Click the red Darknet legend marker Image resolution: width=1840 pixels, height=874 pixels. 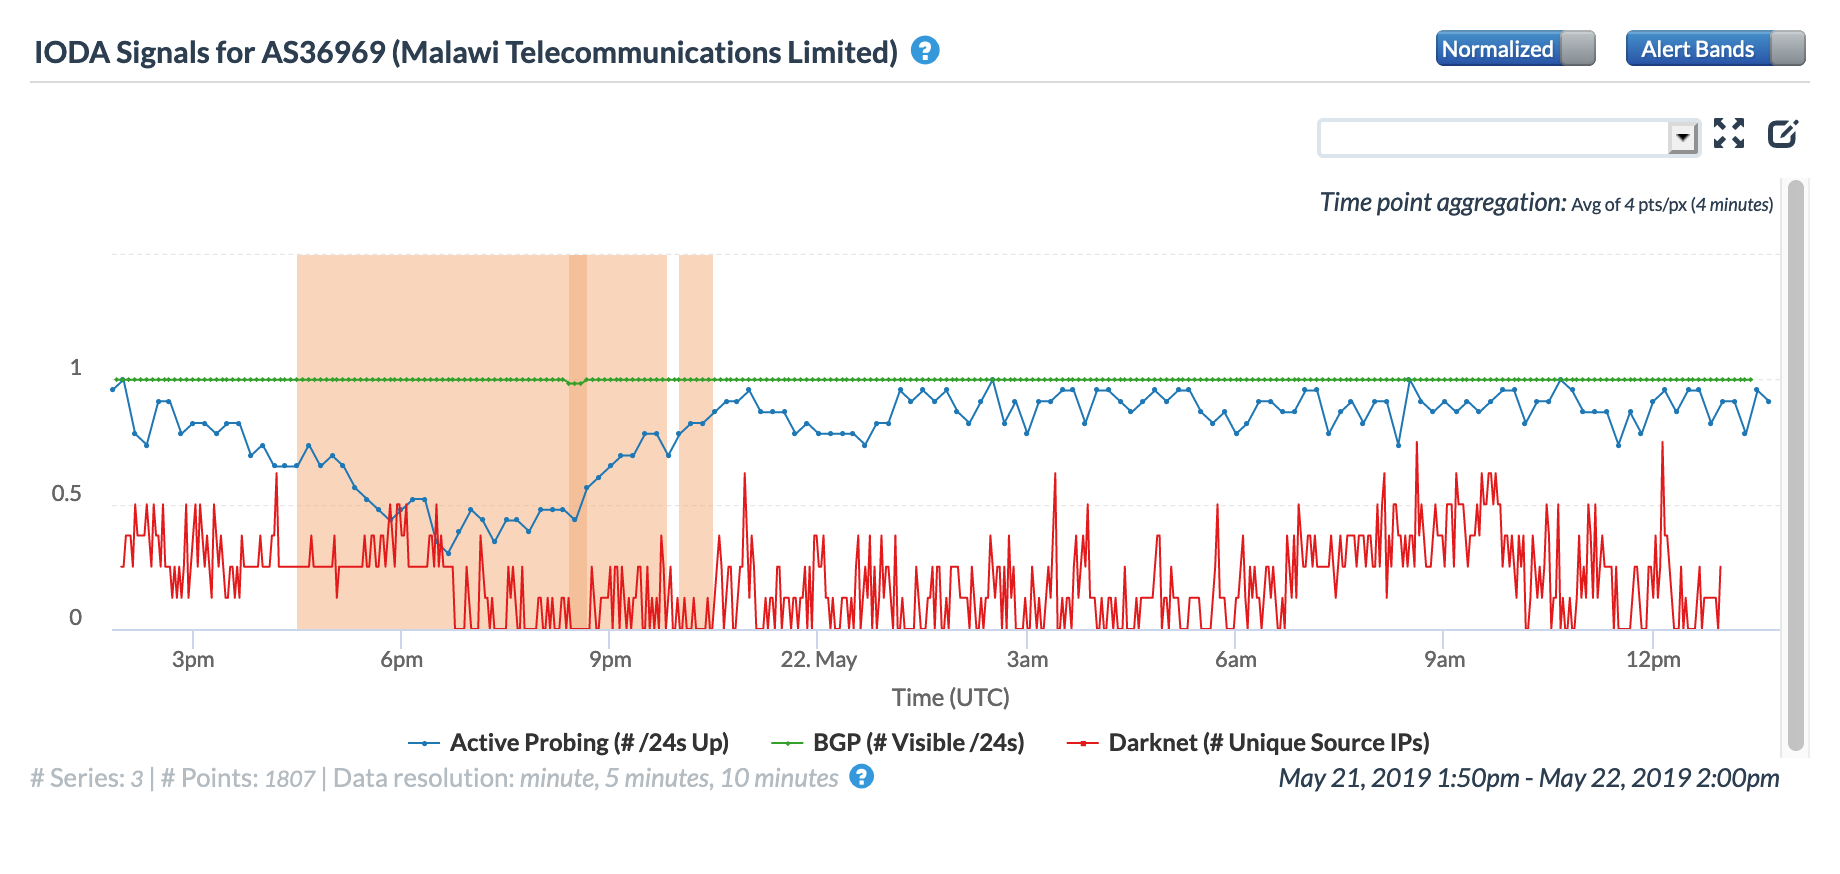(1082, 743)
